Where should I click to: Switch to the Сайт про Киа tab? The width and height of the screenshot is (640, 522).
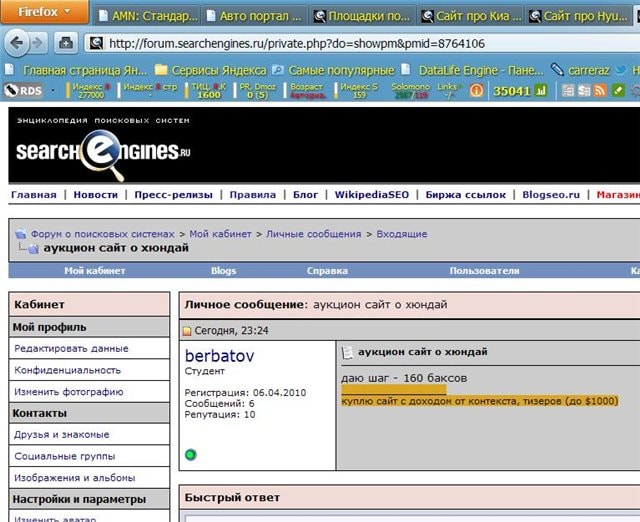[471, 16]
